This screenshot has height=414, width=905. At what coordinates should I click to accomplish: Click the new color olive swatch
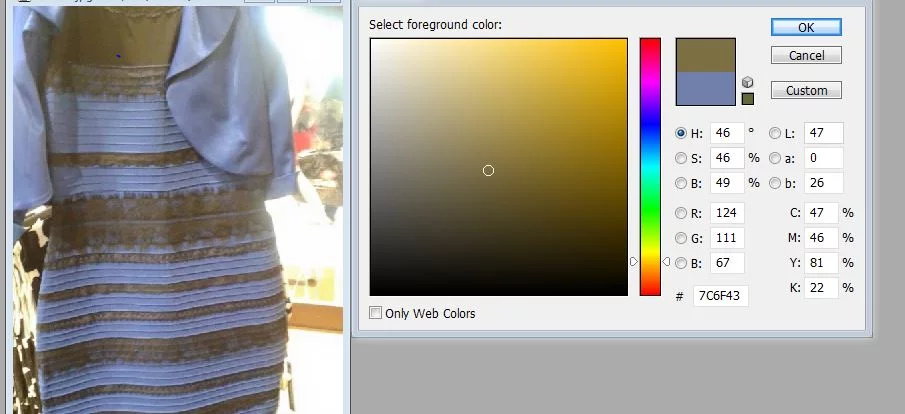click(x=705, y=55)
